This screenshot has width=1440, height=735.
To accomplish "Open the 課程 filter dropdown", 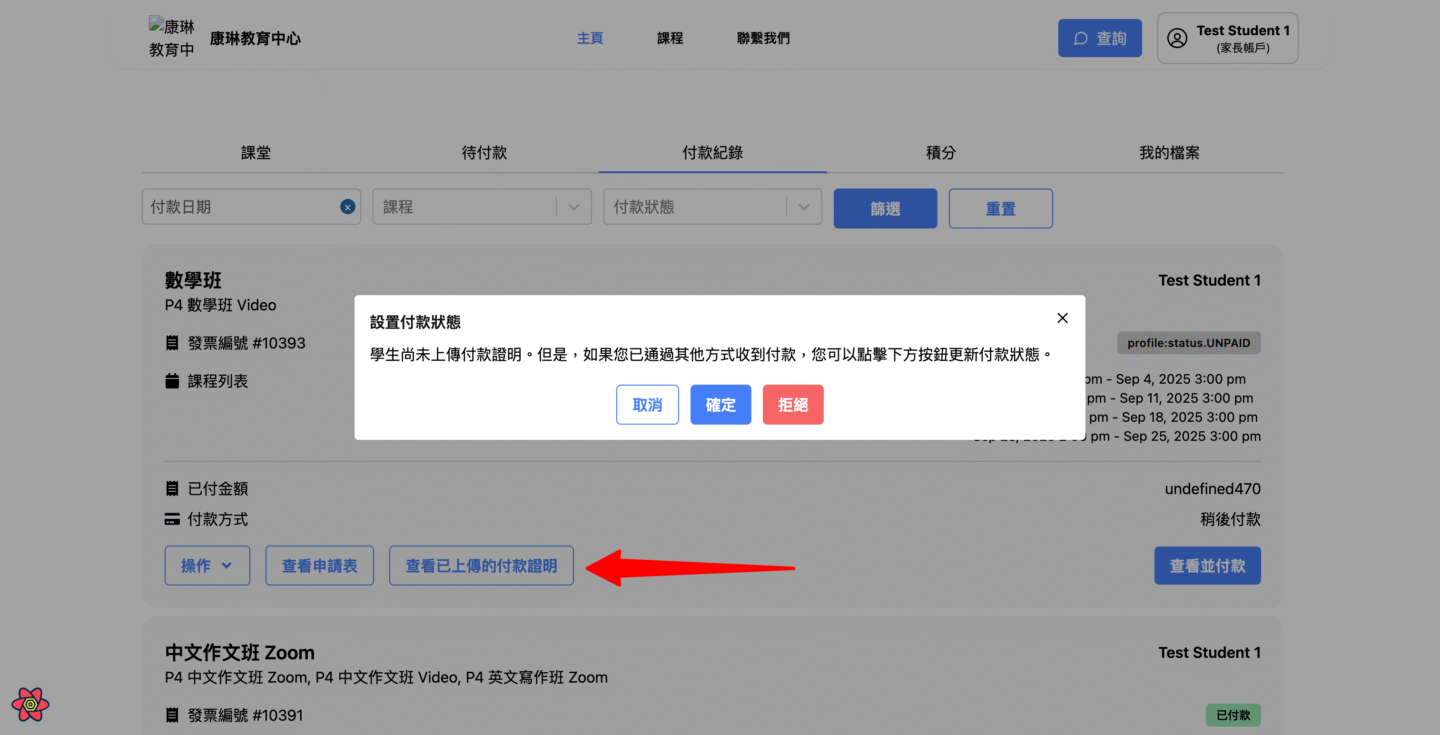I will [573, 207].
